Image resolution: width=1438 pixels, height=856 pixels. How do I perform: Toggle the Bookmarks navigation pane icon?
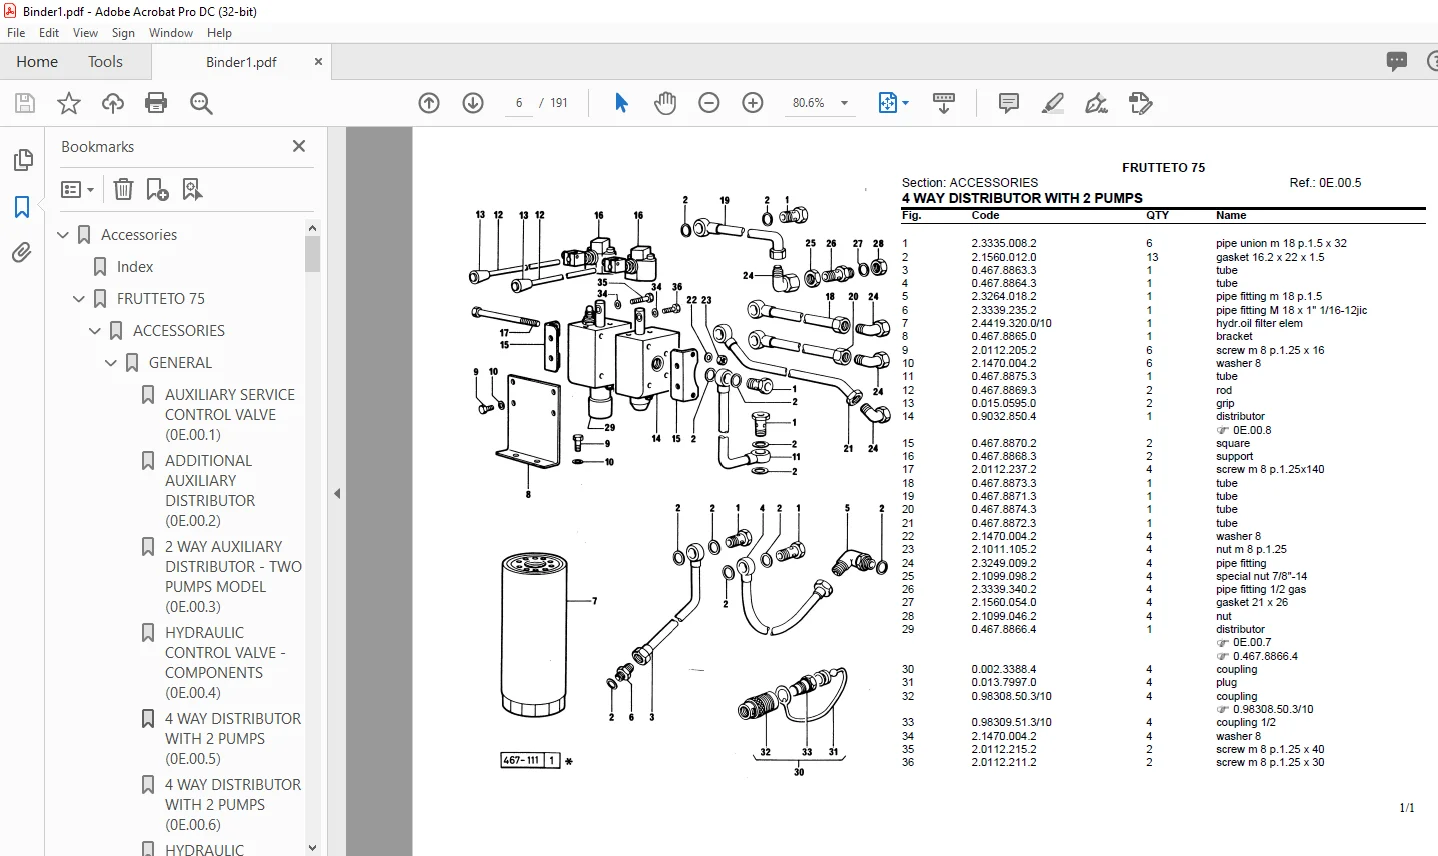22,207
